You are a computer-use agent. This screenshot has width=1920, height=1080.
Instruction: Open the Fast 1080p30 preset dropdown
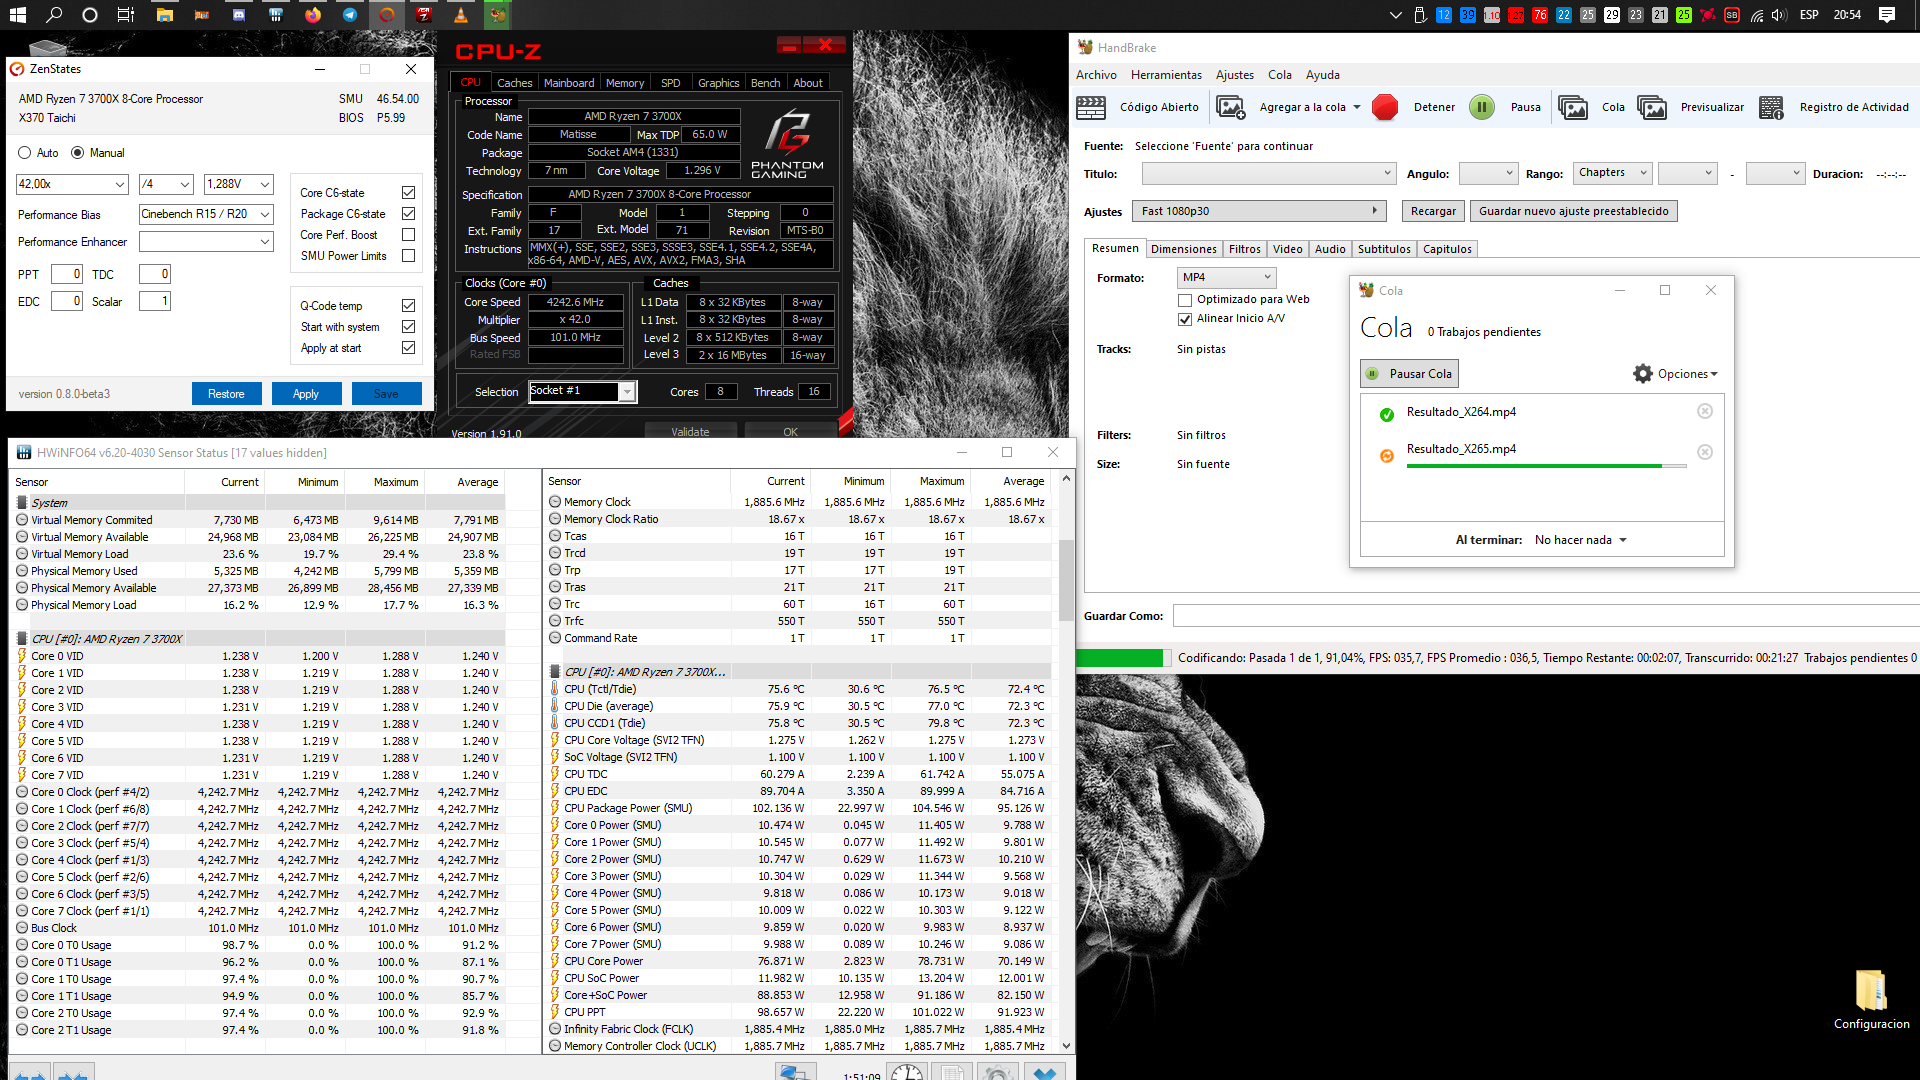point(1259,211)
